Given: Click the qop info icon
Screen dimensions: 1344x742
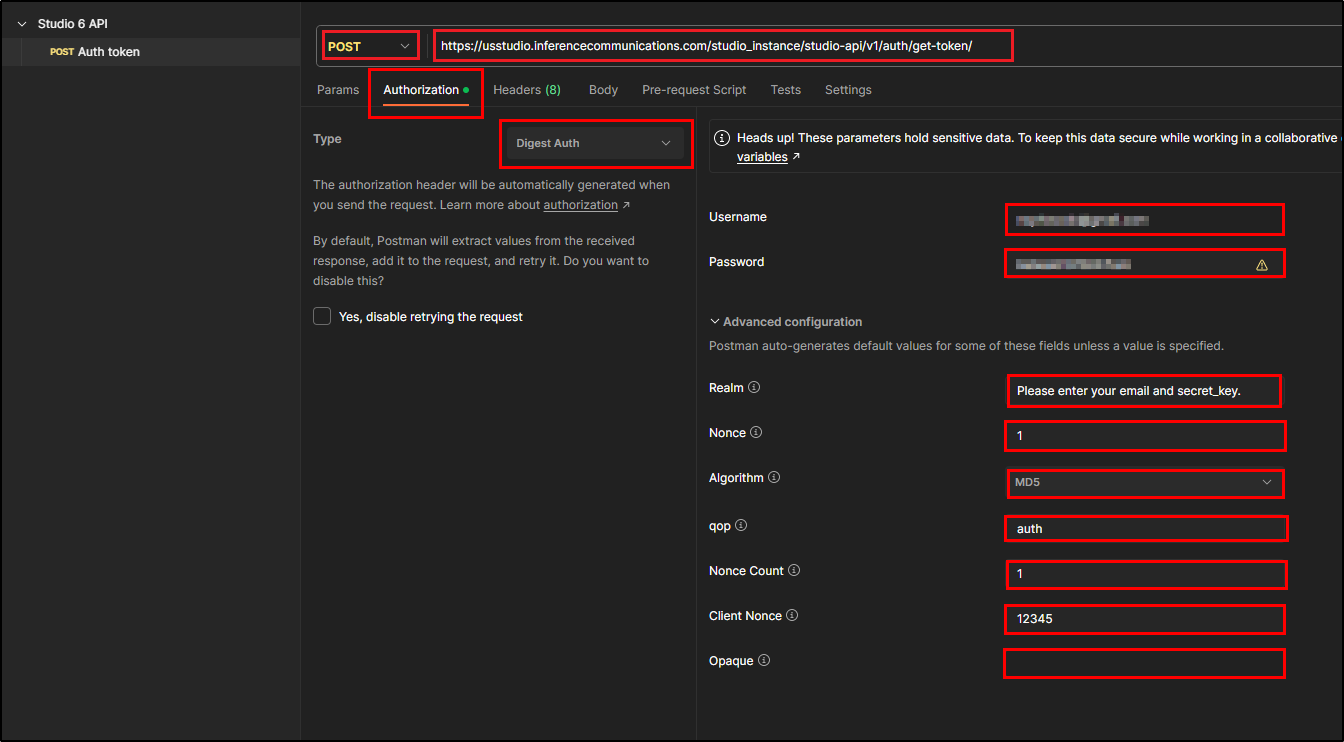Looking at the screenshot, I should 741,526.
